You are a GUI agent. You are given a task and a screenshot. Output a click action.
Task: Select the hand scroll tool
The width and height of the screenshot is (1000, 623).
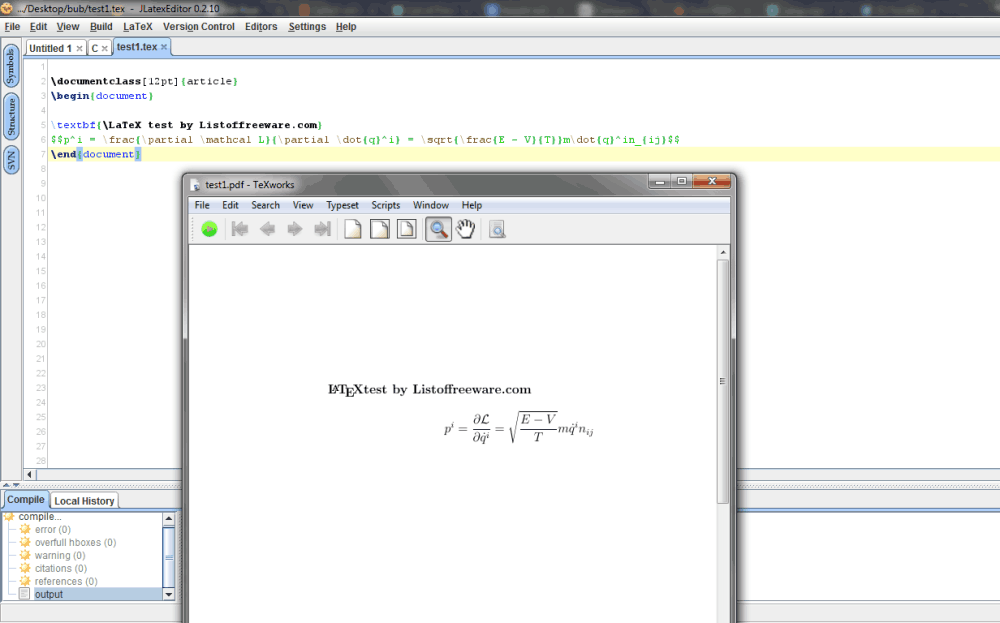coord(466,229)
